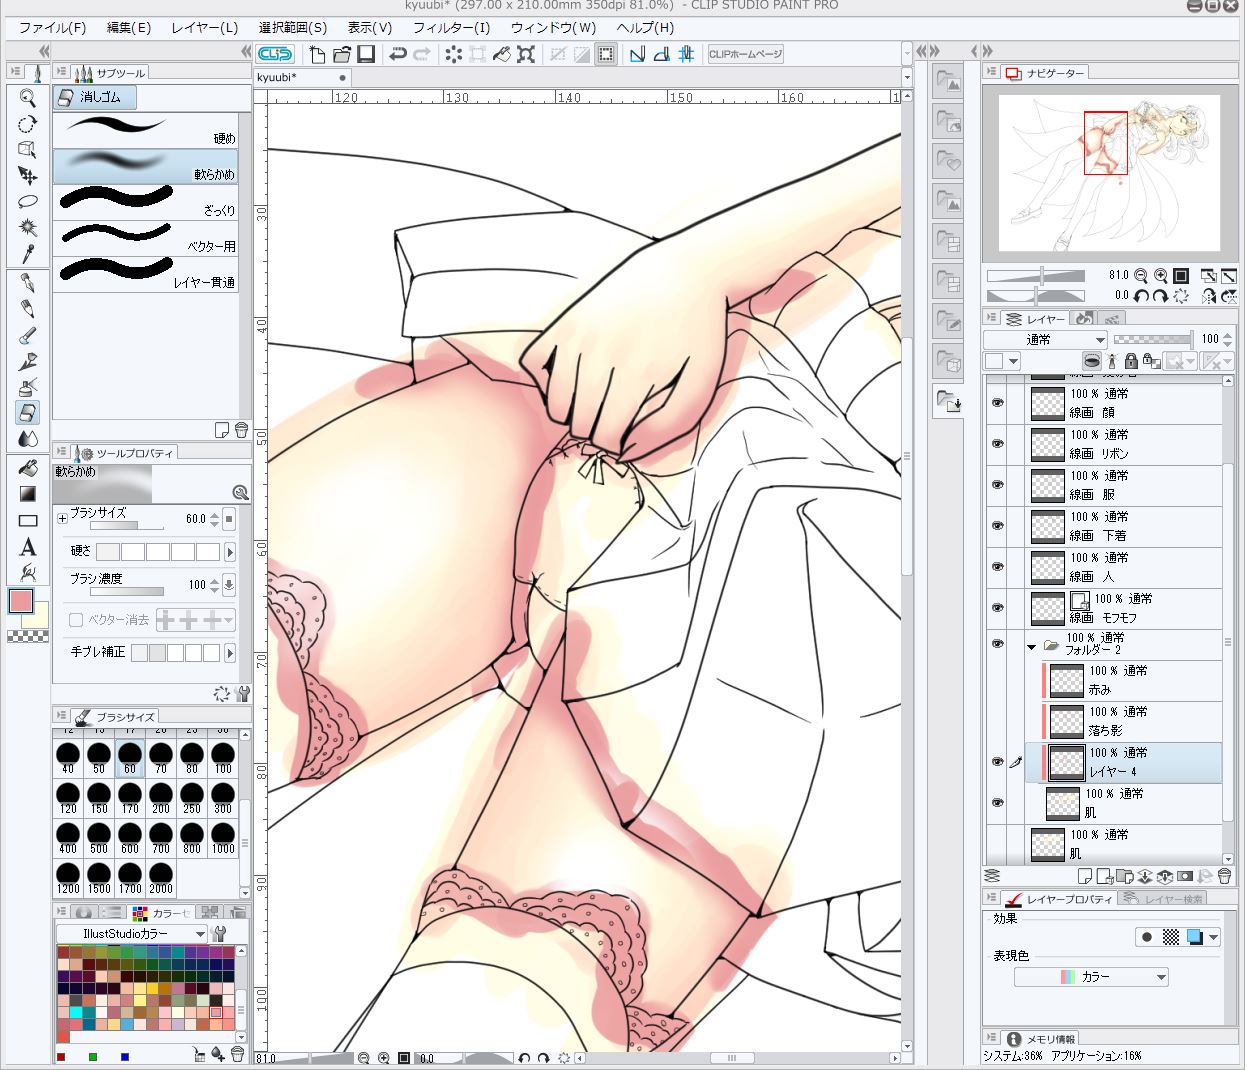Open the layer effect options dropdown arrow
The image size is (1245, 1070).
[x=1214, y=937]
